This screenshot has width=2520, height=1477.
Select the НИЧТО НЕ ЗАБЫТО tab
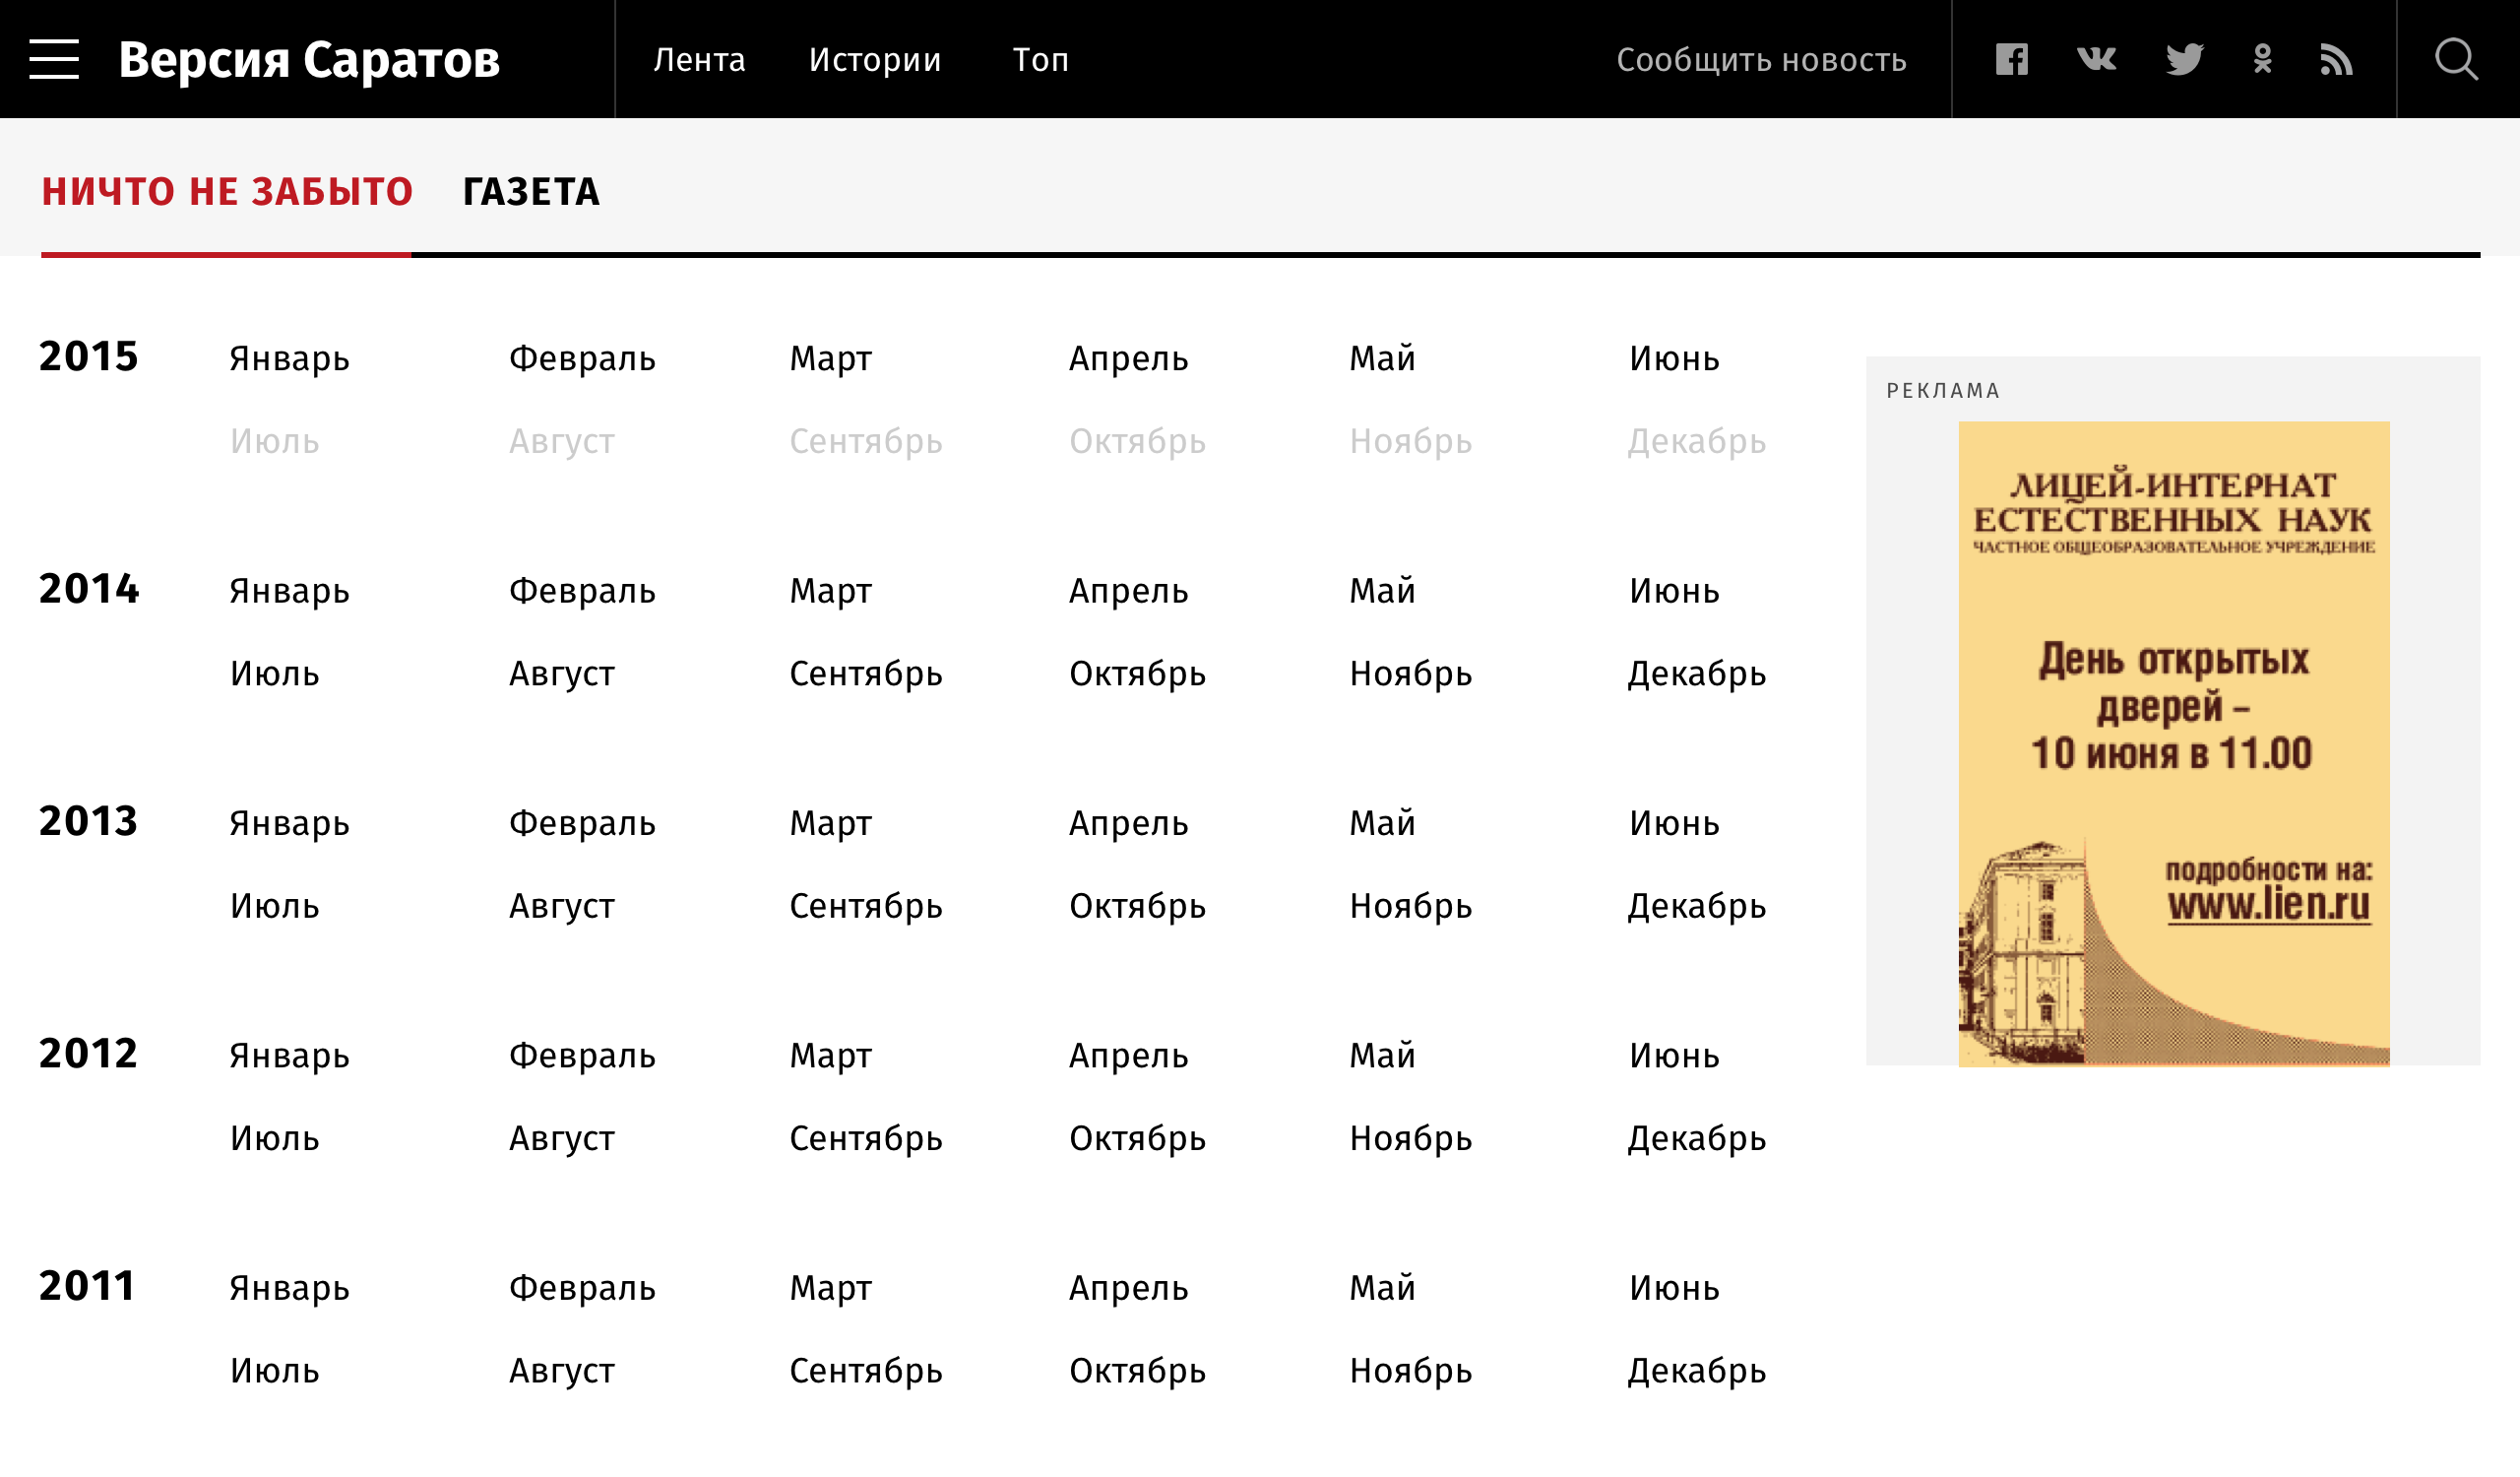point(227,192)
